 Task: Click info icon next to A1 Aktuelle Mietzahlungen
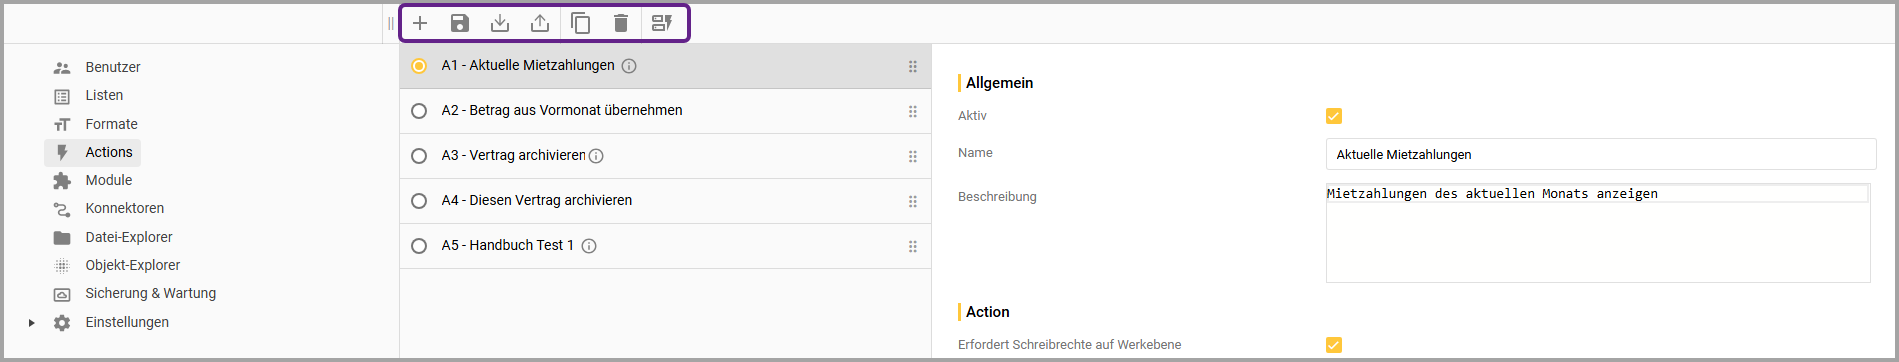click(x=629, y=66)
